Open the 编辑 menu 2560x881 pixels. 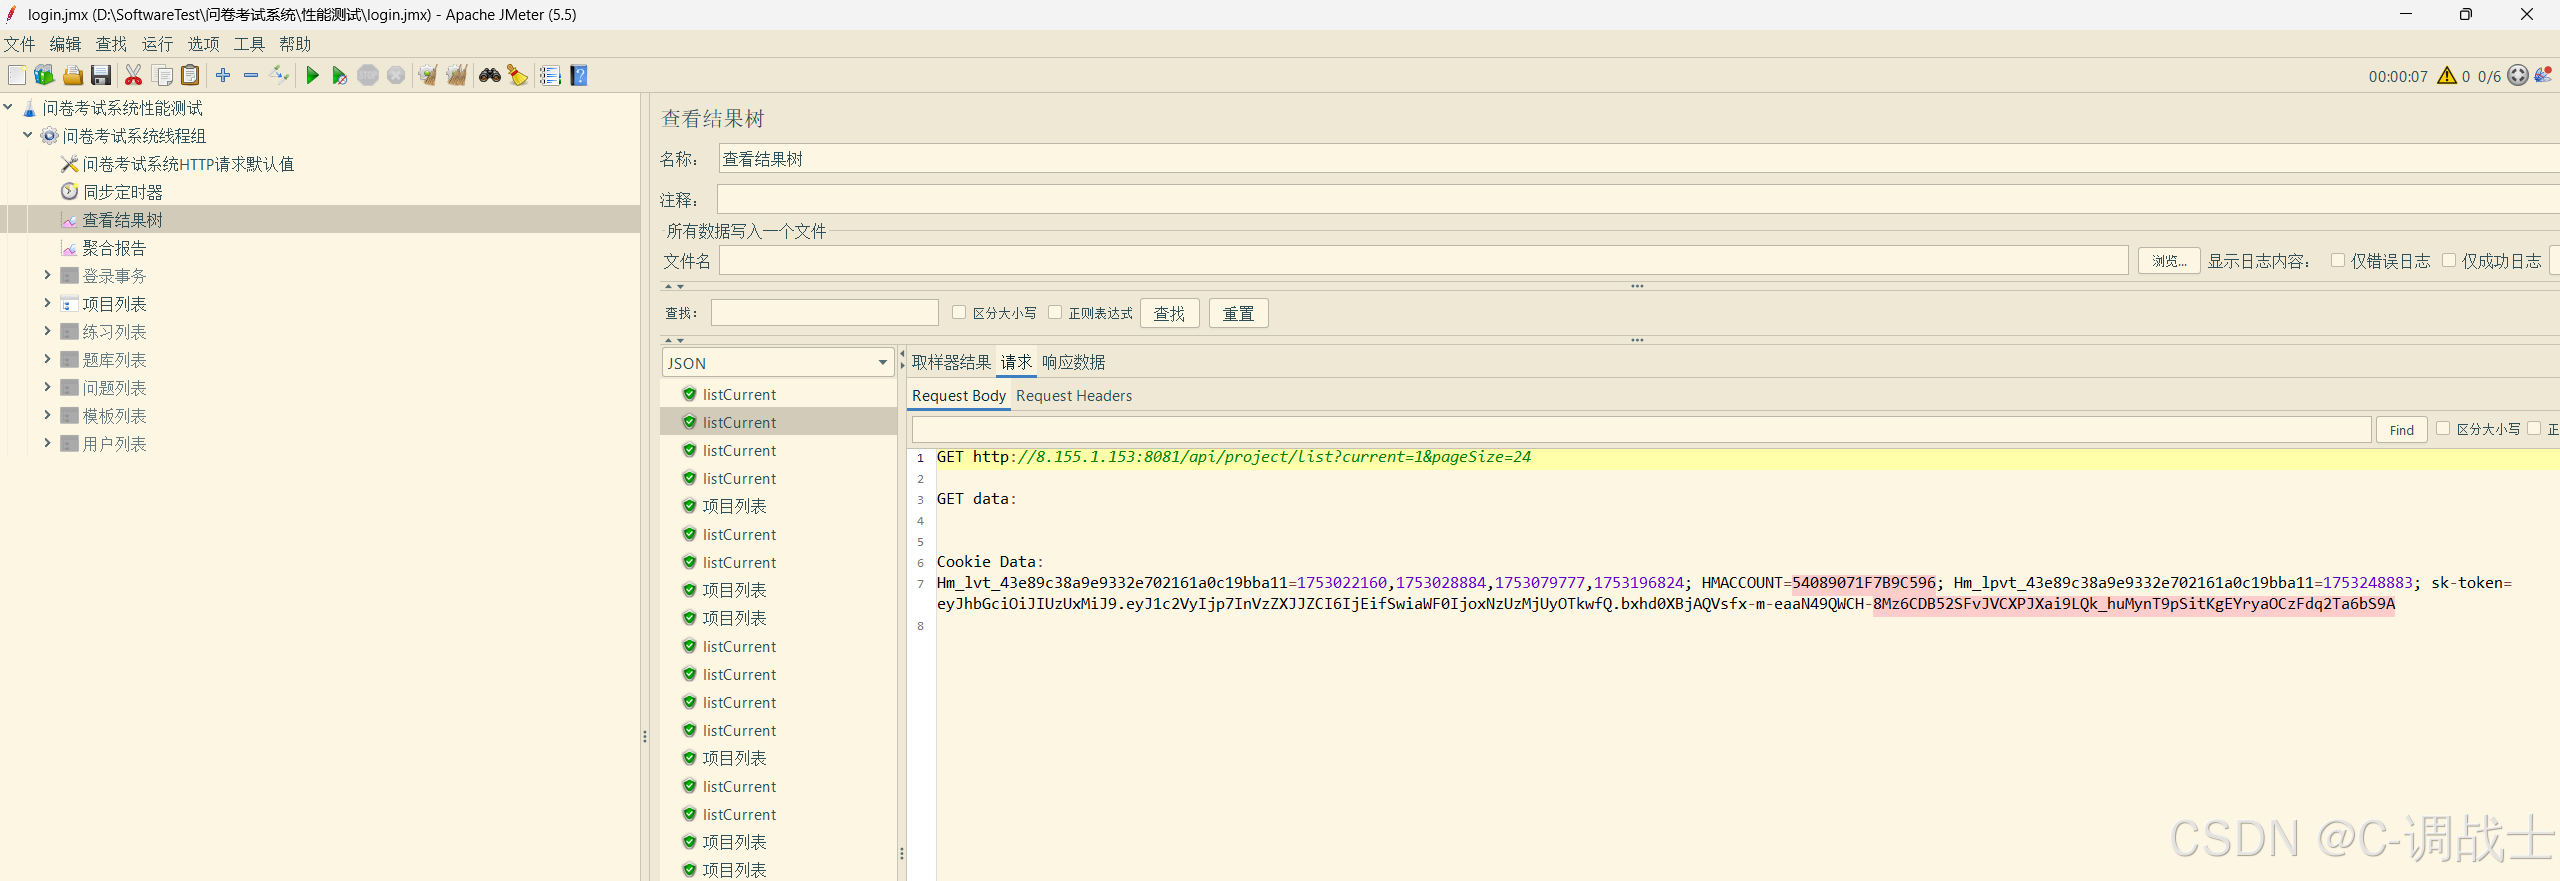65,44
